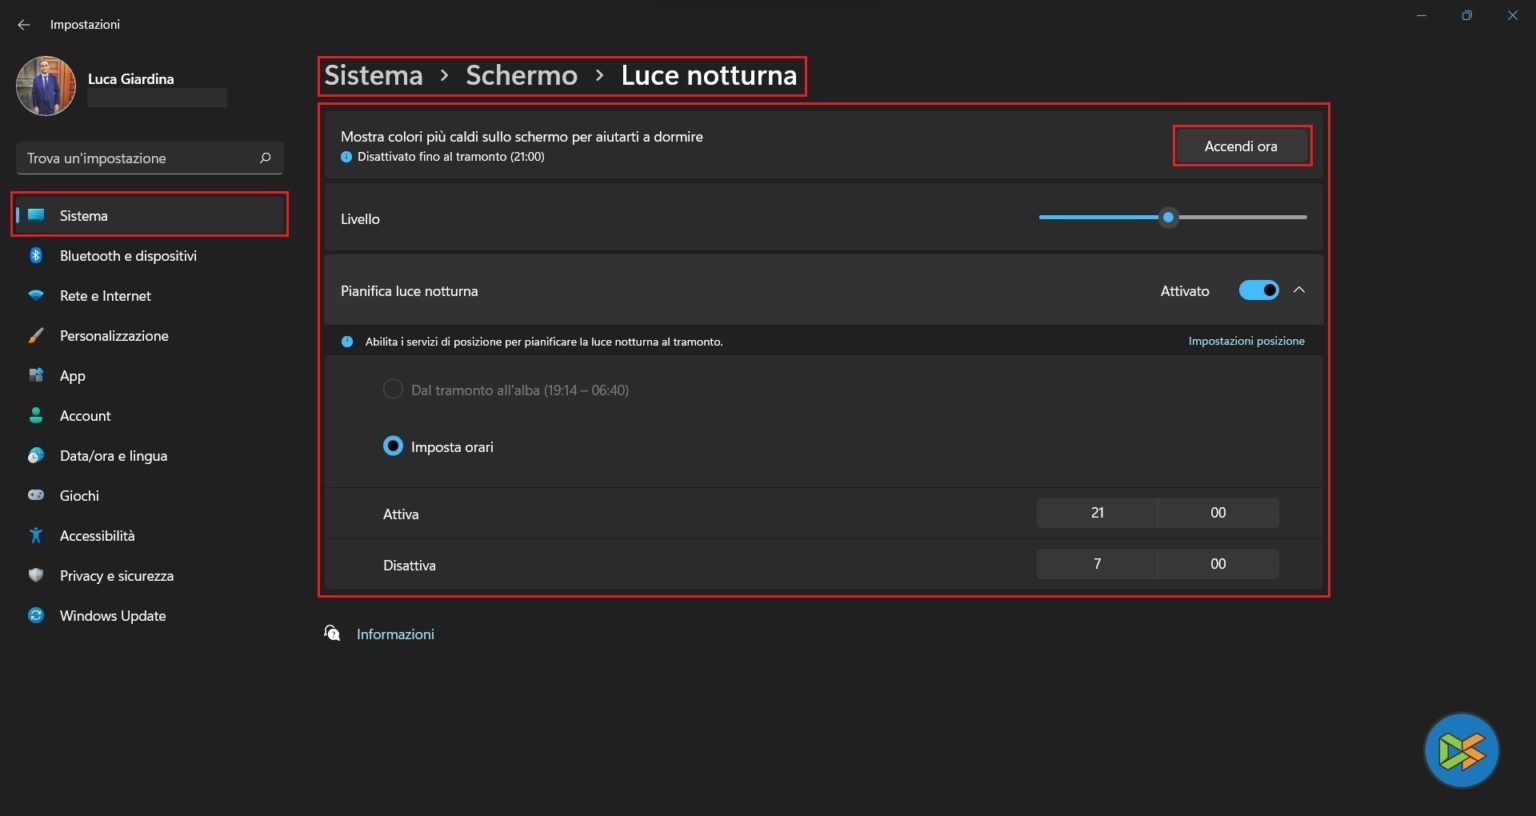Open the Attiva hour selector showing 21
The width and height of the screenshot is (1536, 816).
coord(1097,513)
